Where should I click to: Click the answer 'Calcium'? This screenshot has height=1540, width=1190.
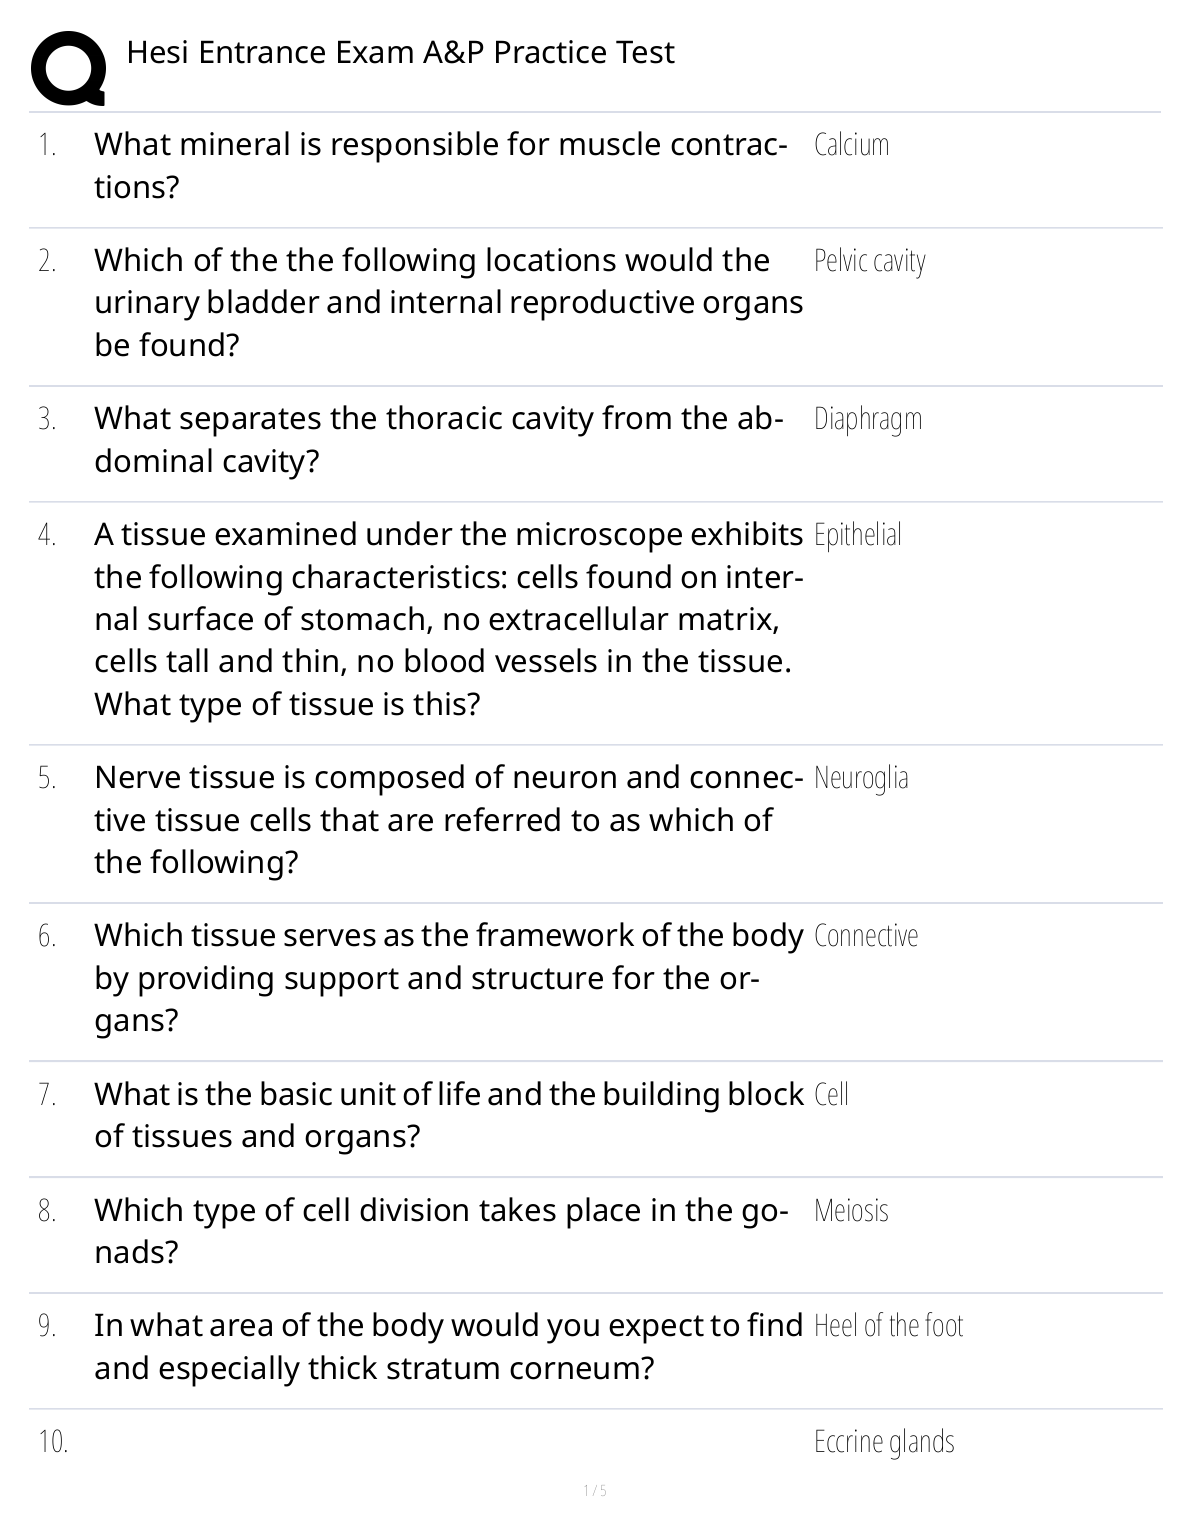[x=851, y=145]
